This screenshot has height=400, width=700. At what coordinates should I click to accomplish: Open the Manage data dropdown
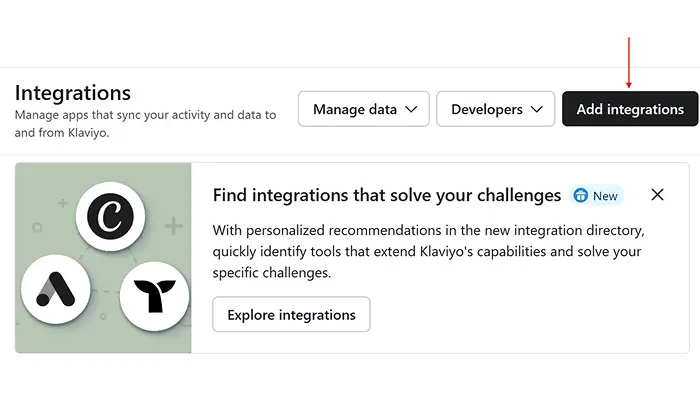(364, 109)
